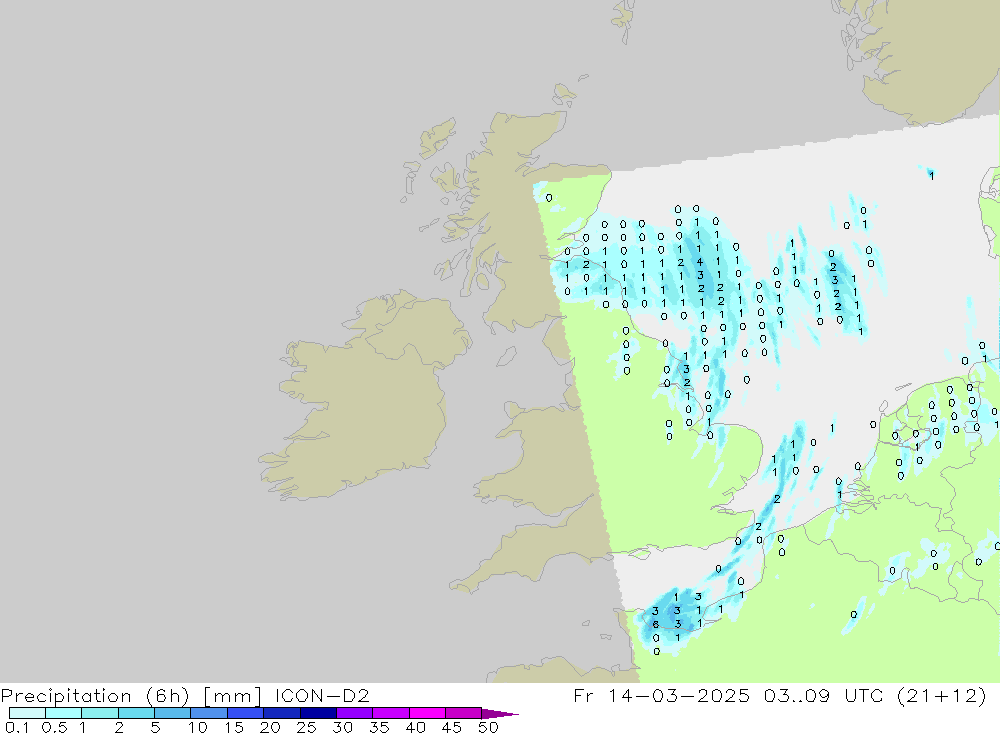1000x733 pixels.
Task: Click the '4' precipitation value over the North Sea
Action: tap(700, 262)
